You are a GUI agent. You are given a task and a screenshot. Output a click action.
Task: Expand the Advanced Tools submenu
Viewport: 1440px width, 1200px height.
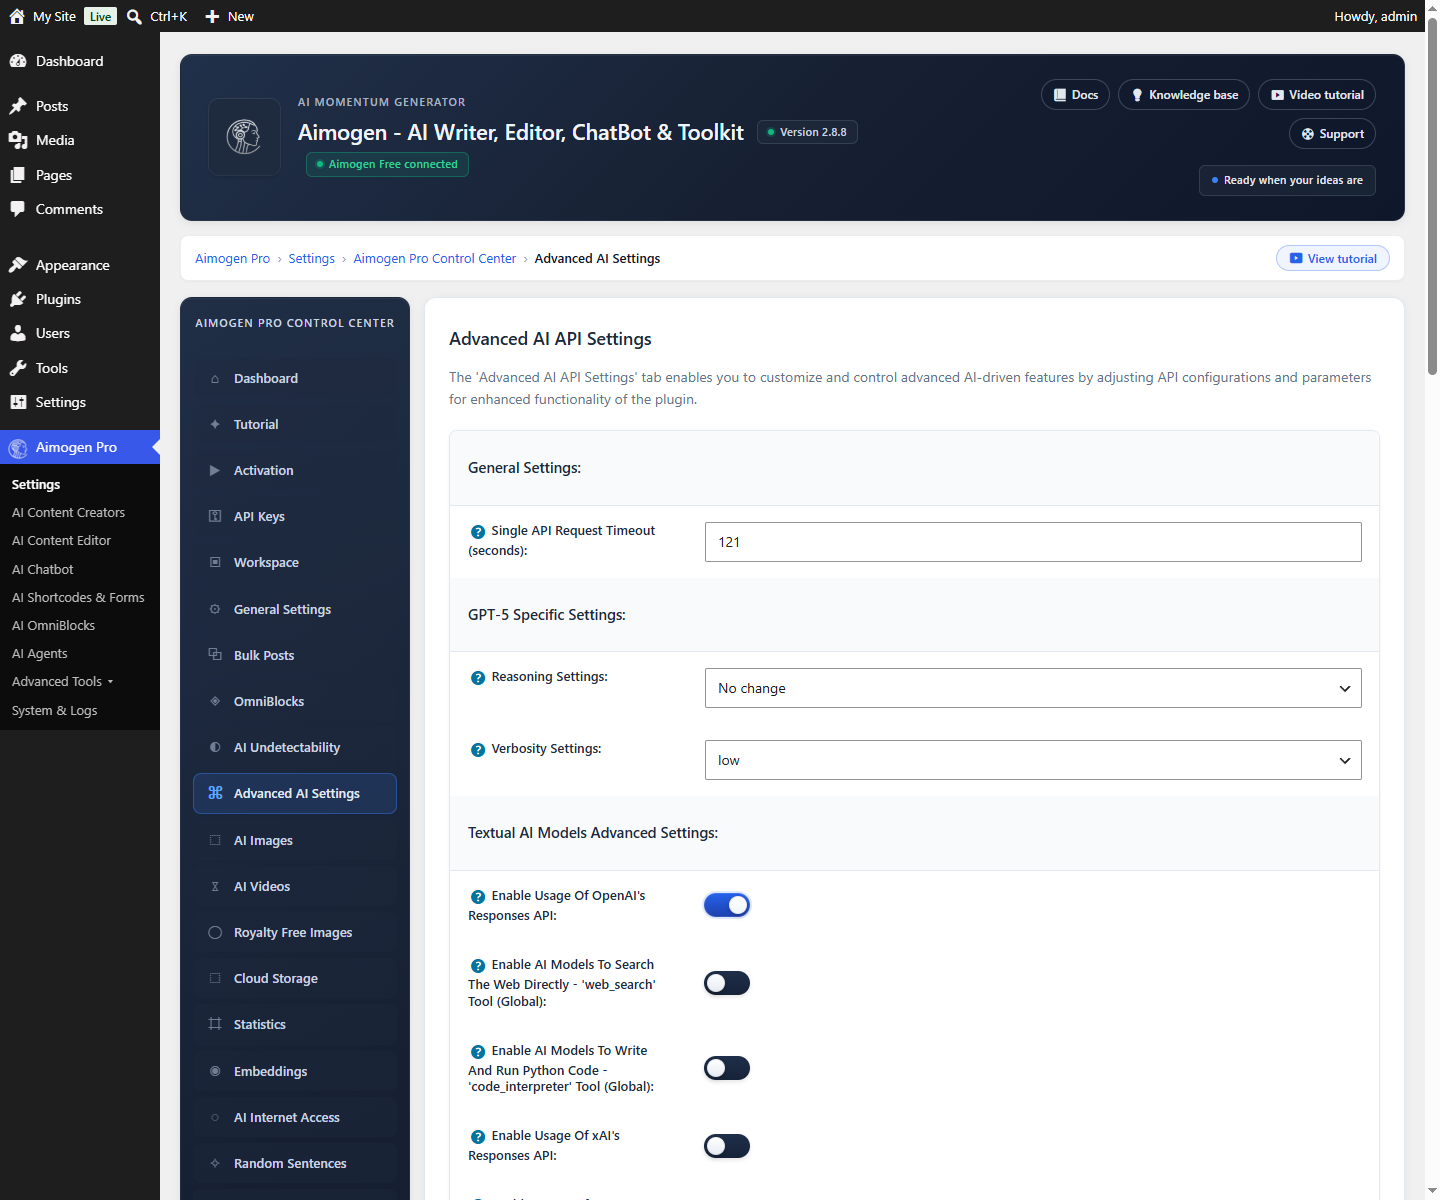click(63, 682)
